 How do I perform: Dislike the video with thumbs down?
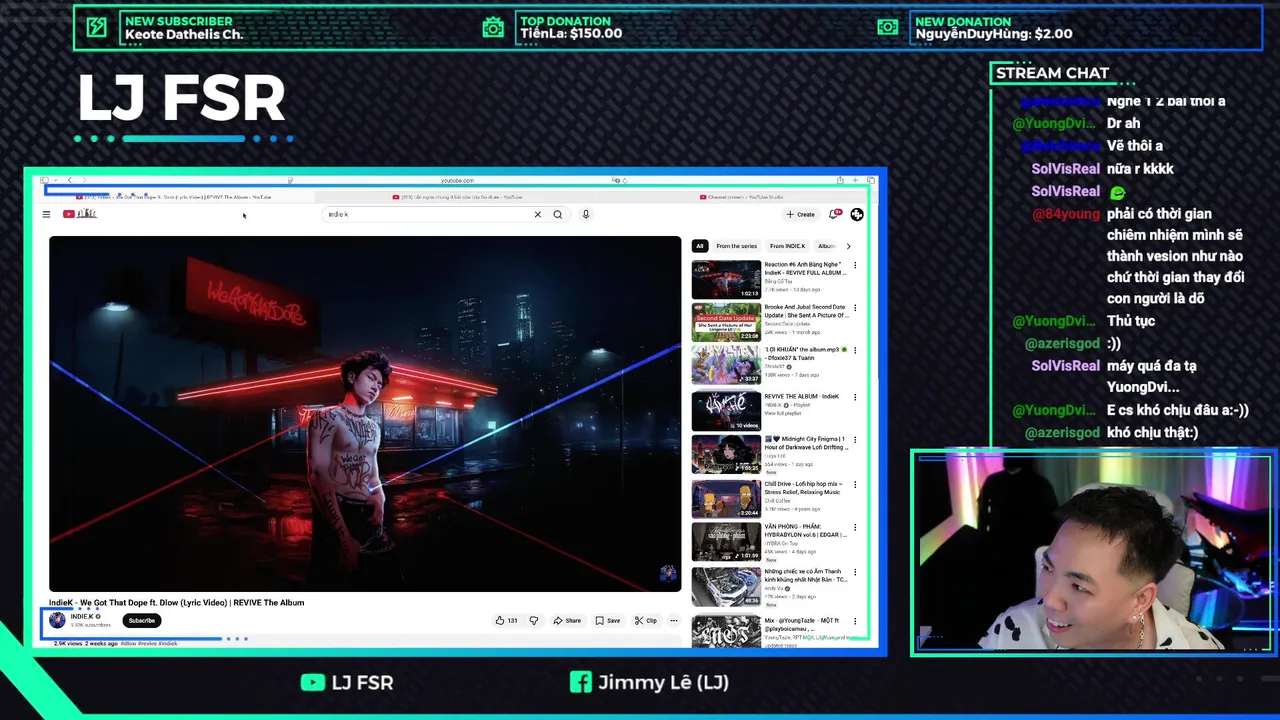click(533, 620)
